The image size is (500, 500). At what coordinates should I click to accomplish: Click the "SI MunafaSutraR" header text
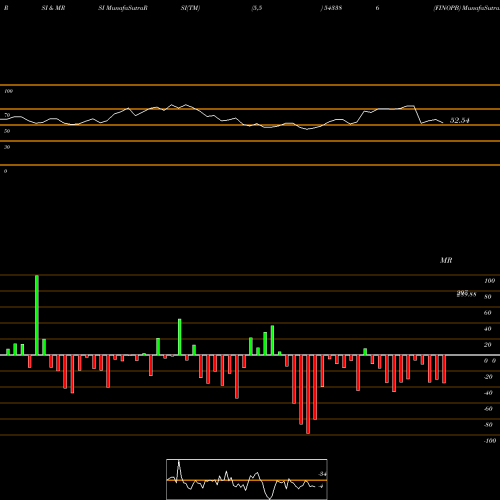(x=123, y=8)
